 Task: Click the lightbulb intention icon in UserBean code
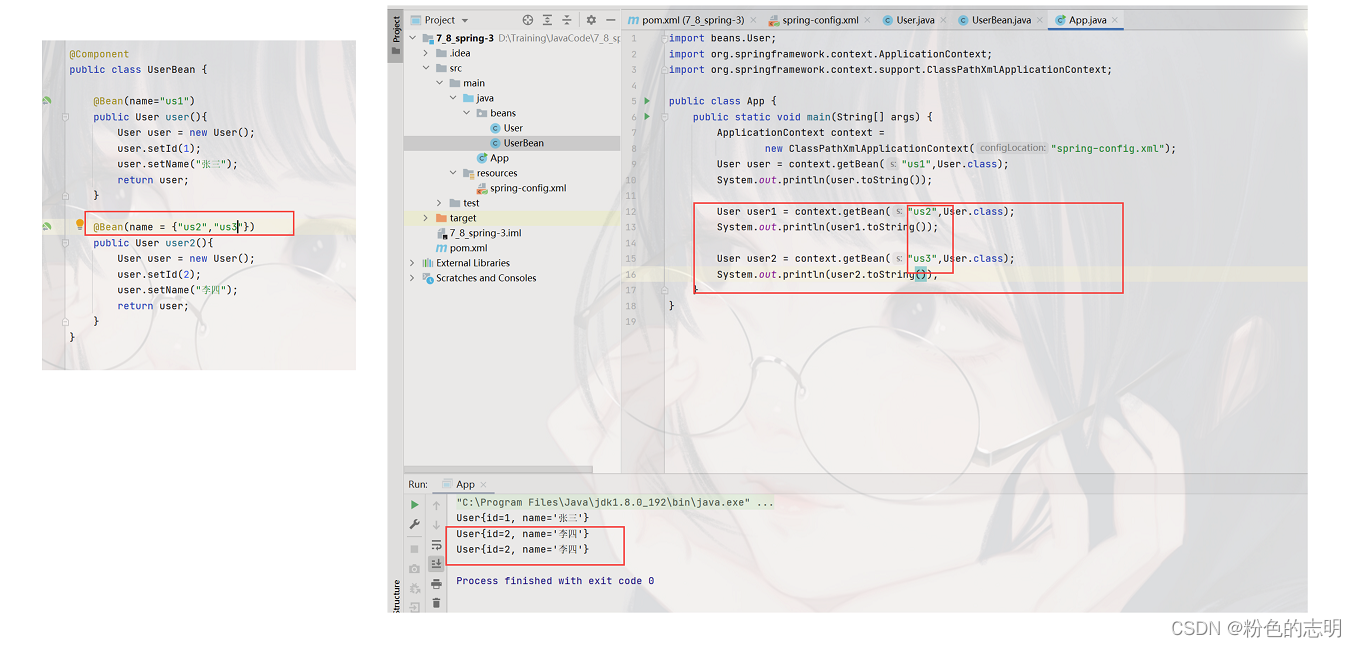80,225
